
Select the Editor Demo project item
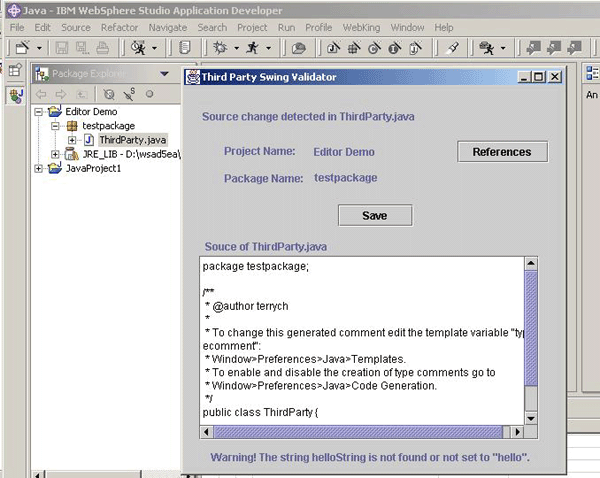click(91, 112)
